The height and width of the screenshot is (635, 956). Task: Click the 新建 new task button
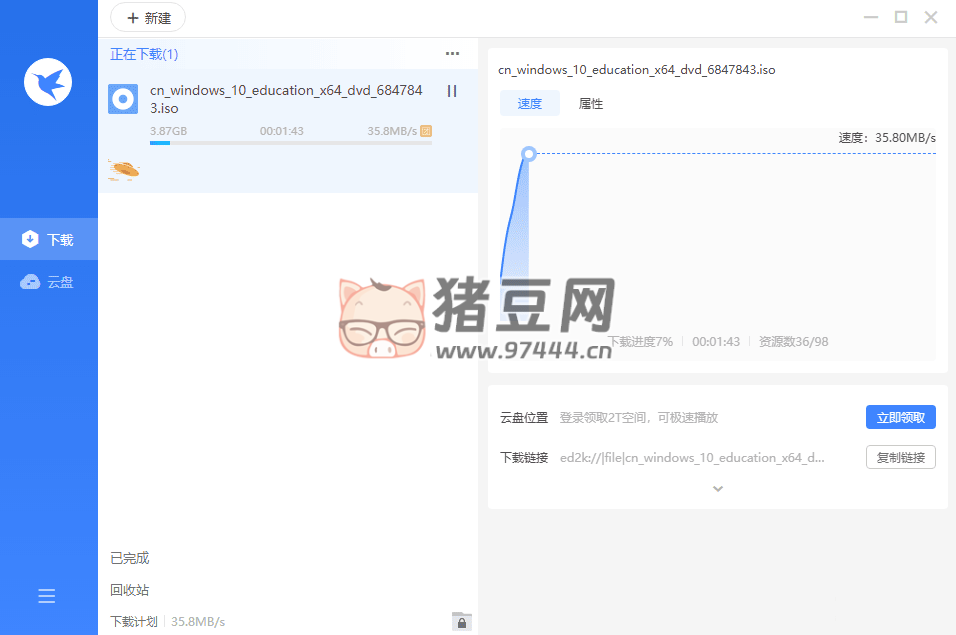tap(148, 18)
